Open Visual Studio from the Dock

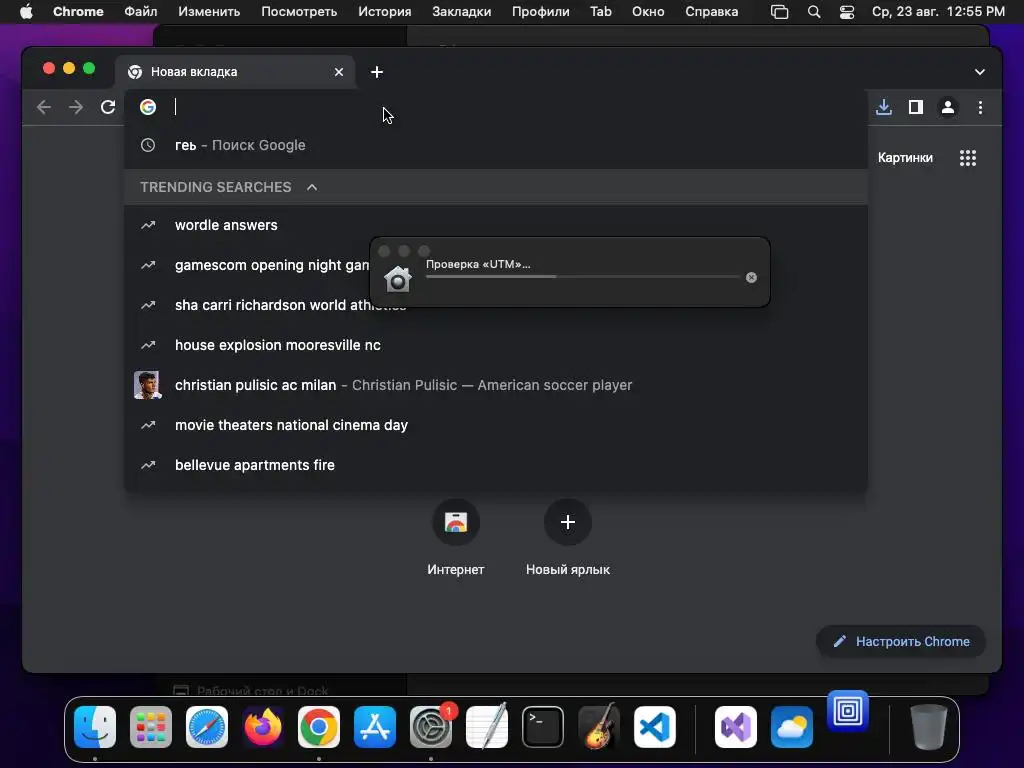(x=736, y=727)
